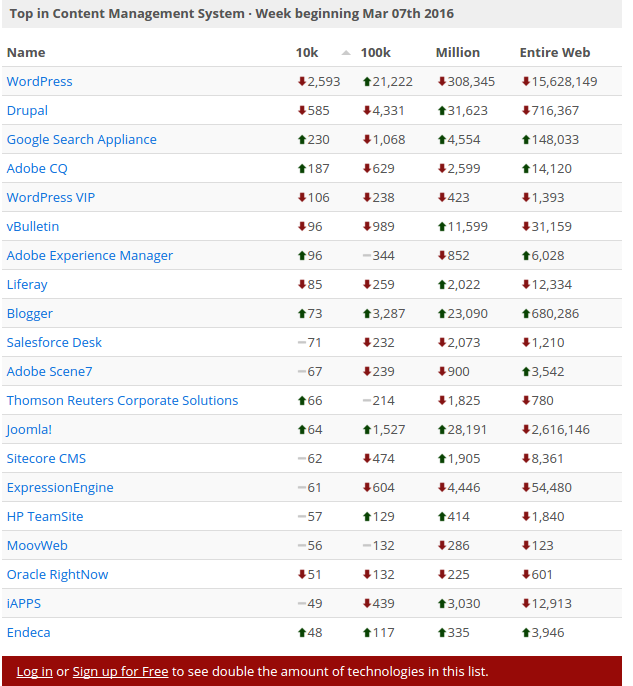Click green up arrow beside 129

367,516
